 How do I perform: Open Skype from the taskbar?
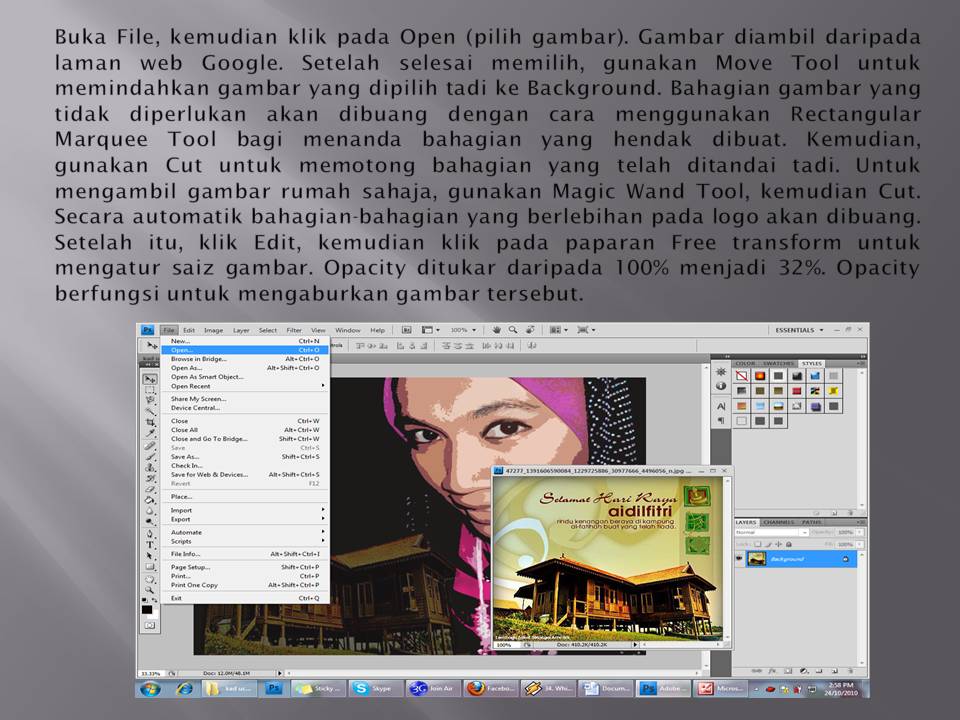click(376, 689)
